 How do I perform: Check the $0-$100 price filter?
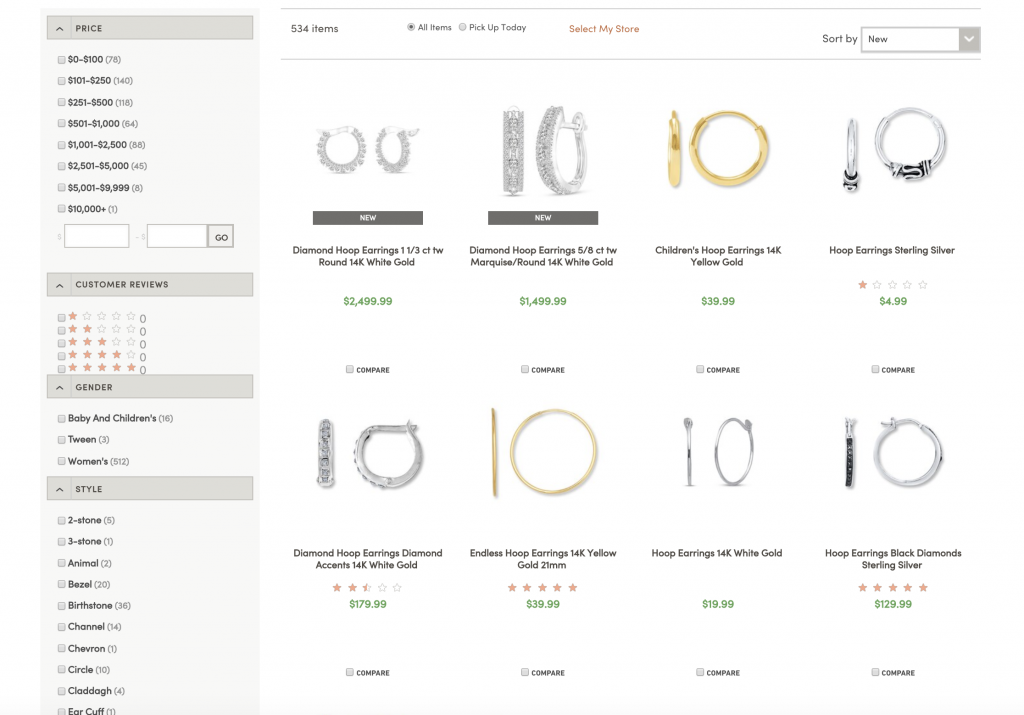point(61,59)
